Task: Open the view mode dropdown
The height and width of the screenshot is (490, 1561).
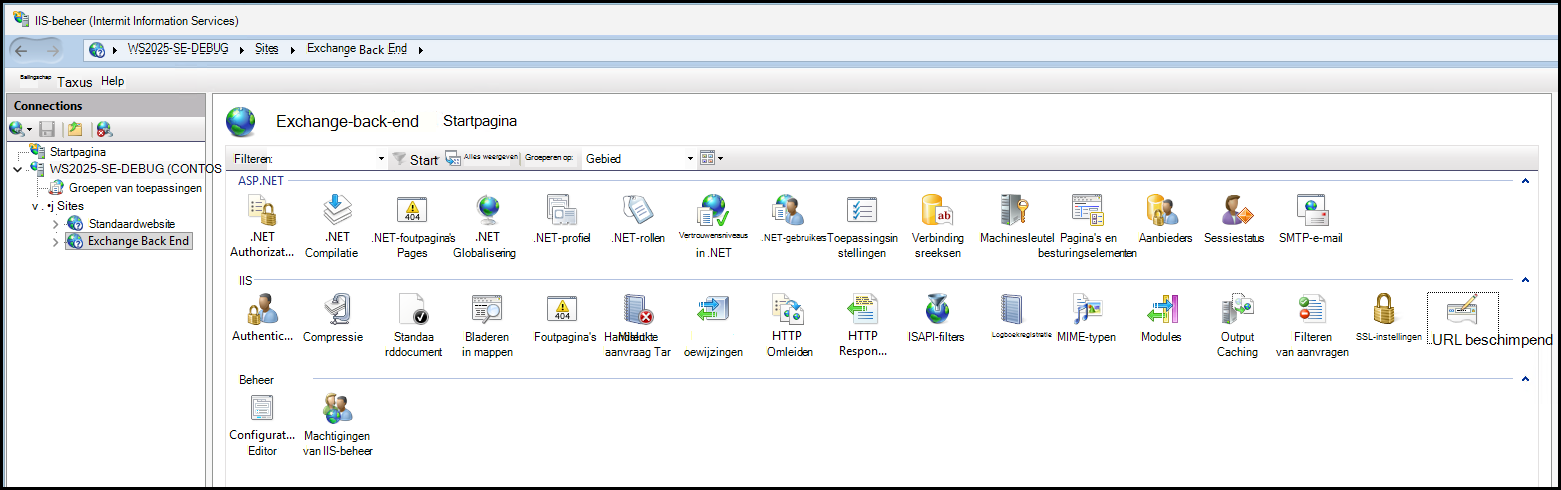Action: click(710, 158)
